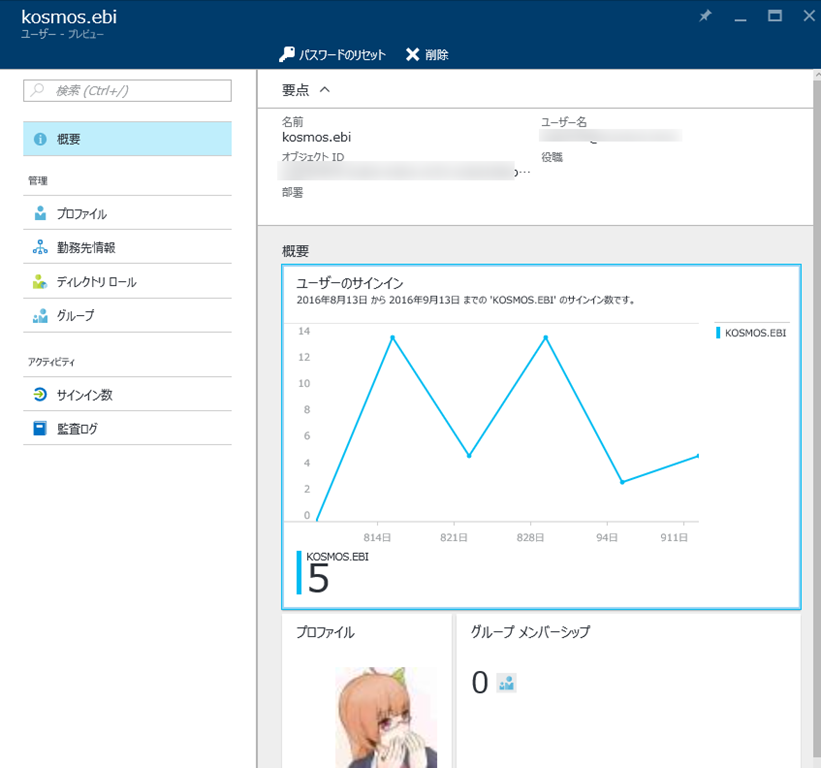
Task: Pin the blade using the pin icon
Action: pos(705,16)
